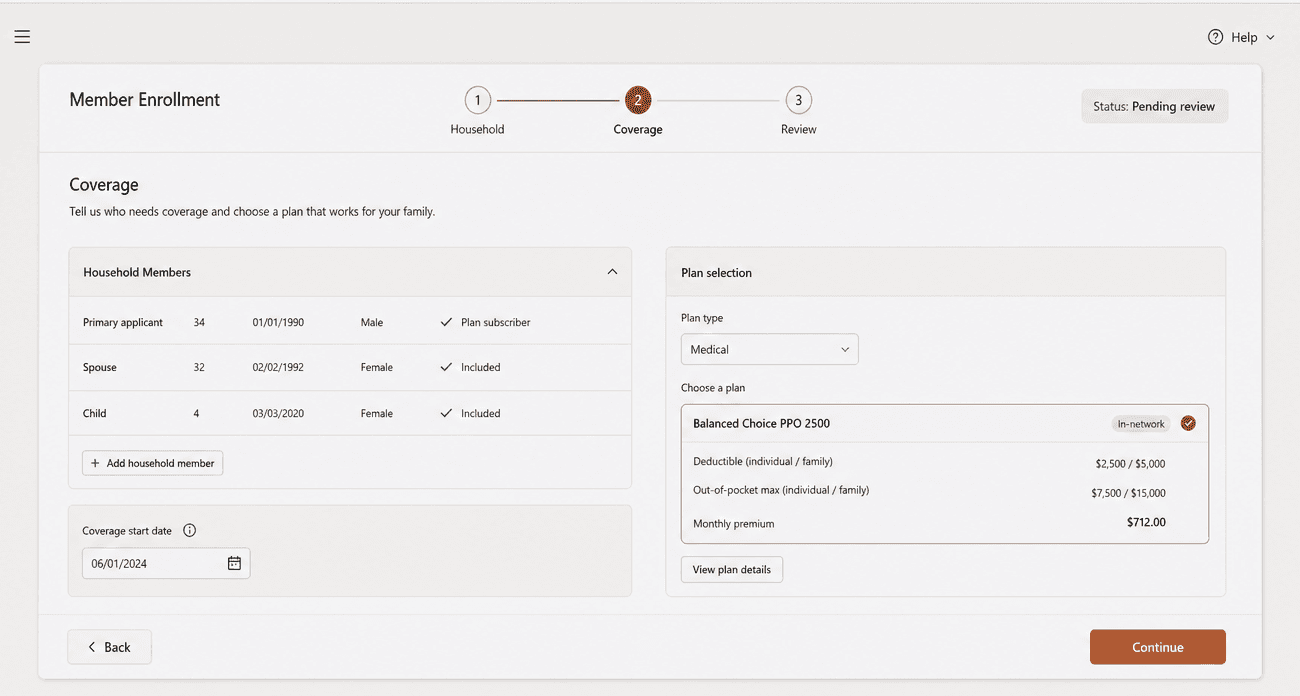Collapse the Household Members panel
Viewport: 1300px width, 696px height.
(x=612, y=272)
